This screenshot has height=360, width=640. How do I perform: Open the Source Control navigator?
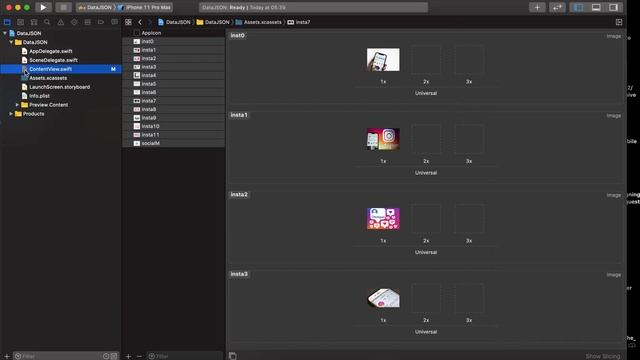[x=20, y=22]
